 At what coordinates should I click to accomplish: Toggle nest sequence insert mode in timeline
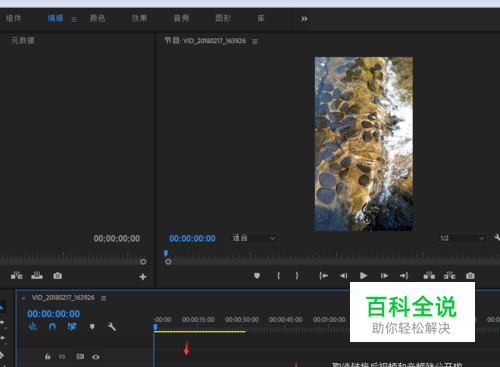(32, 327)
